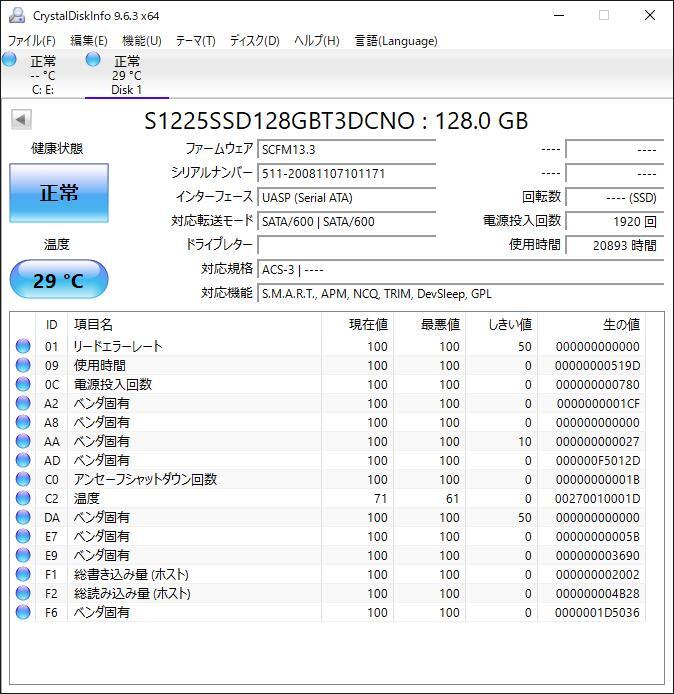The height and width of the screenshot is (694, 674).
Task: Click the status icon for row F6
Action: [x=23, y=613]
